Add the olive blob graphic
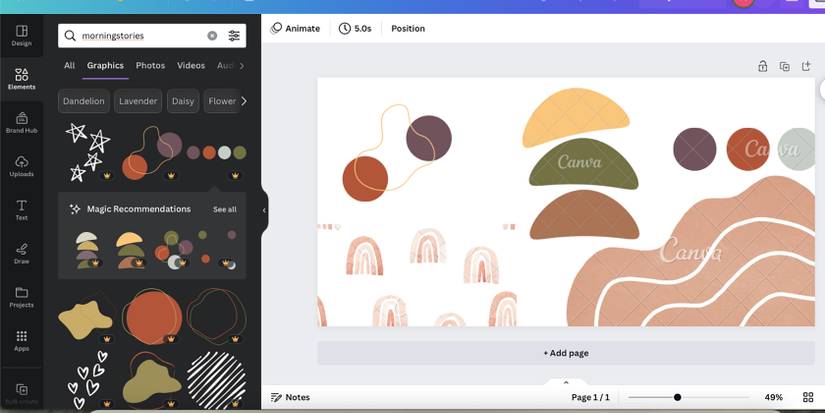The width and height of the screenshot is (825, 413). [150, 382]
